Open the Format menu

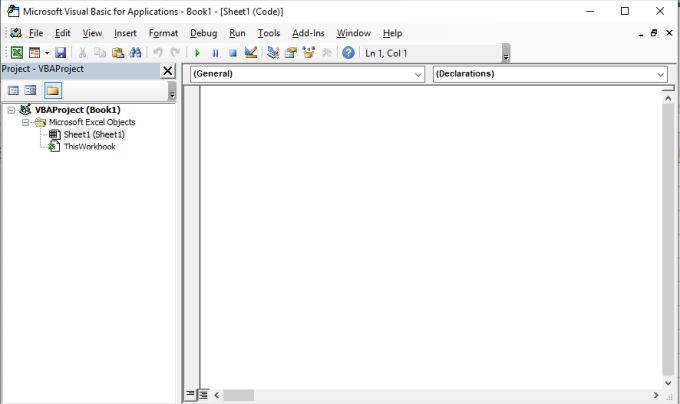tap(163, 33)
